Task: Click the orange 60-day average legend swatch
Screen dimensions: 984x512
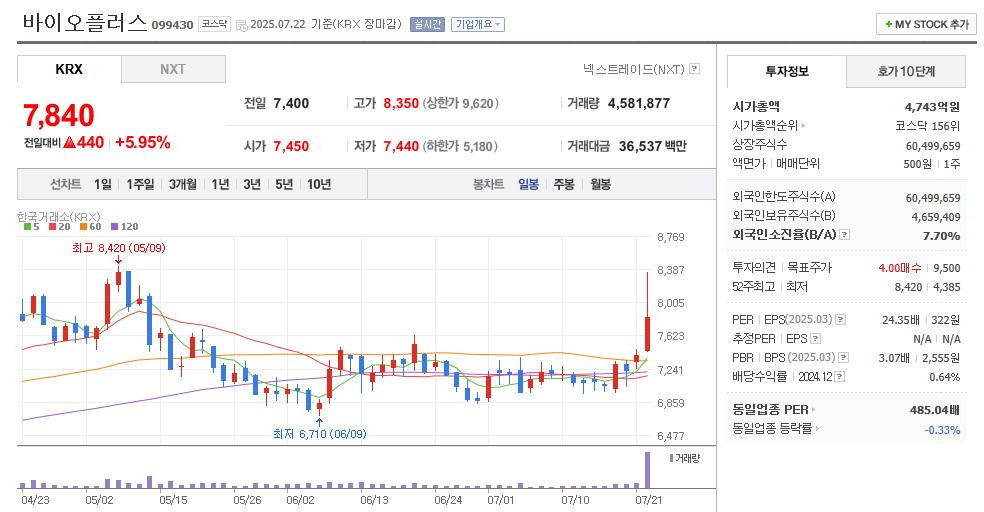Action: (83, 227)
